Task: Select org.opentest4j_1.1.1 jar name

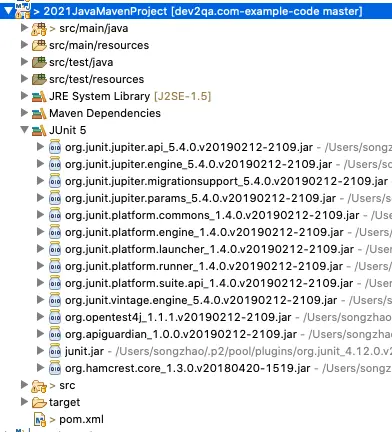Action: 178,317
